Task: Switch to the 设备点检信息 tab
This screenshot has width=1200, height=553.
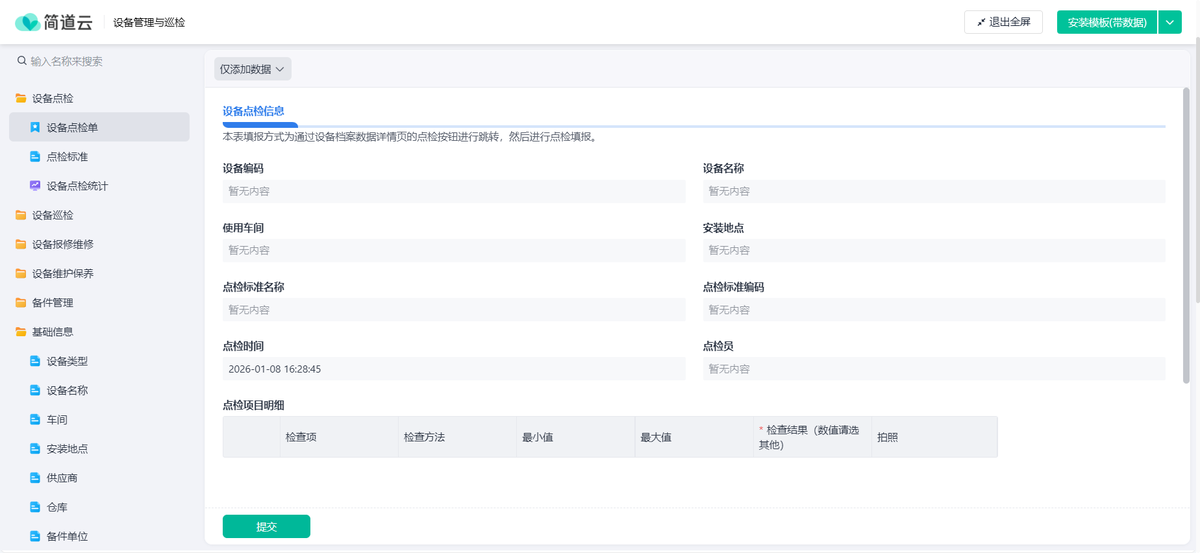Action: pyautogui.click(x=253, y=111)
